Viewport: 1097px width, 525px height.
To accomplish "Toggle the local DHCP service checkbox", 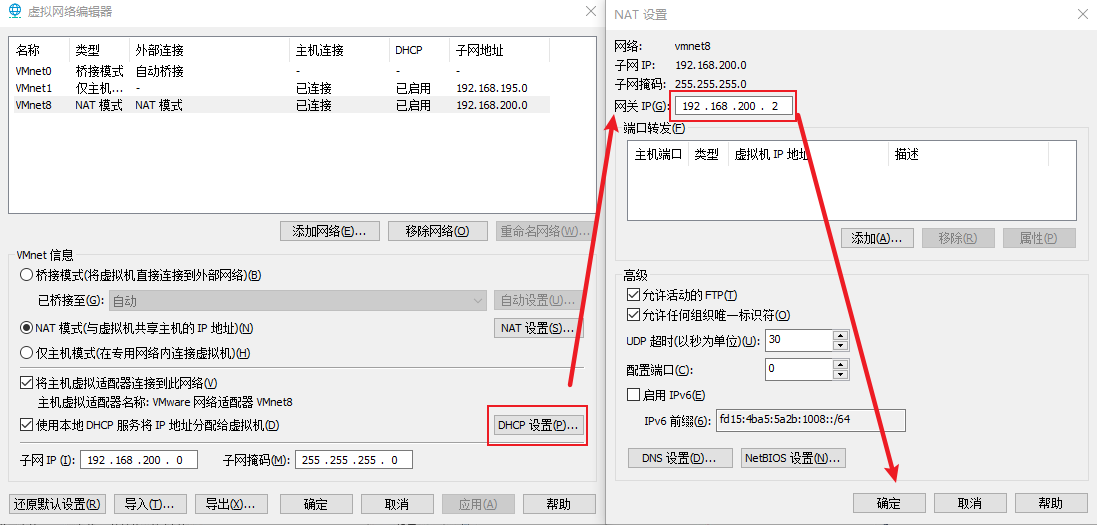I will click(26, 424).
